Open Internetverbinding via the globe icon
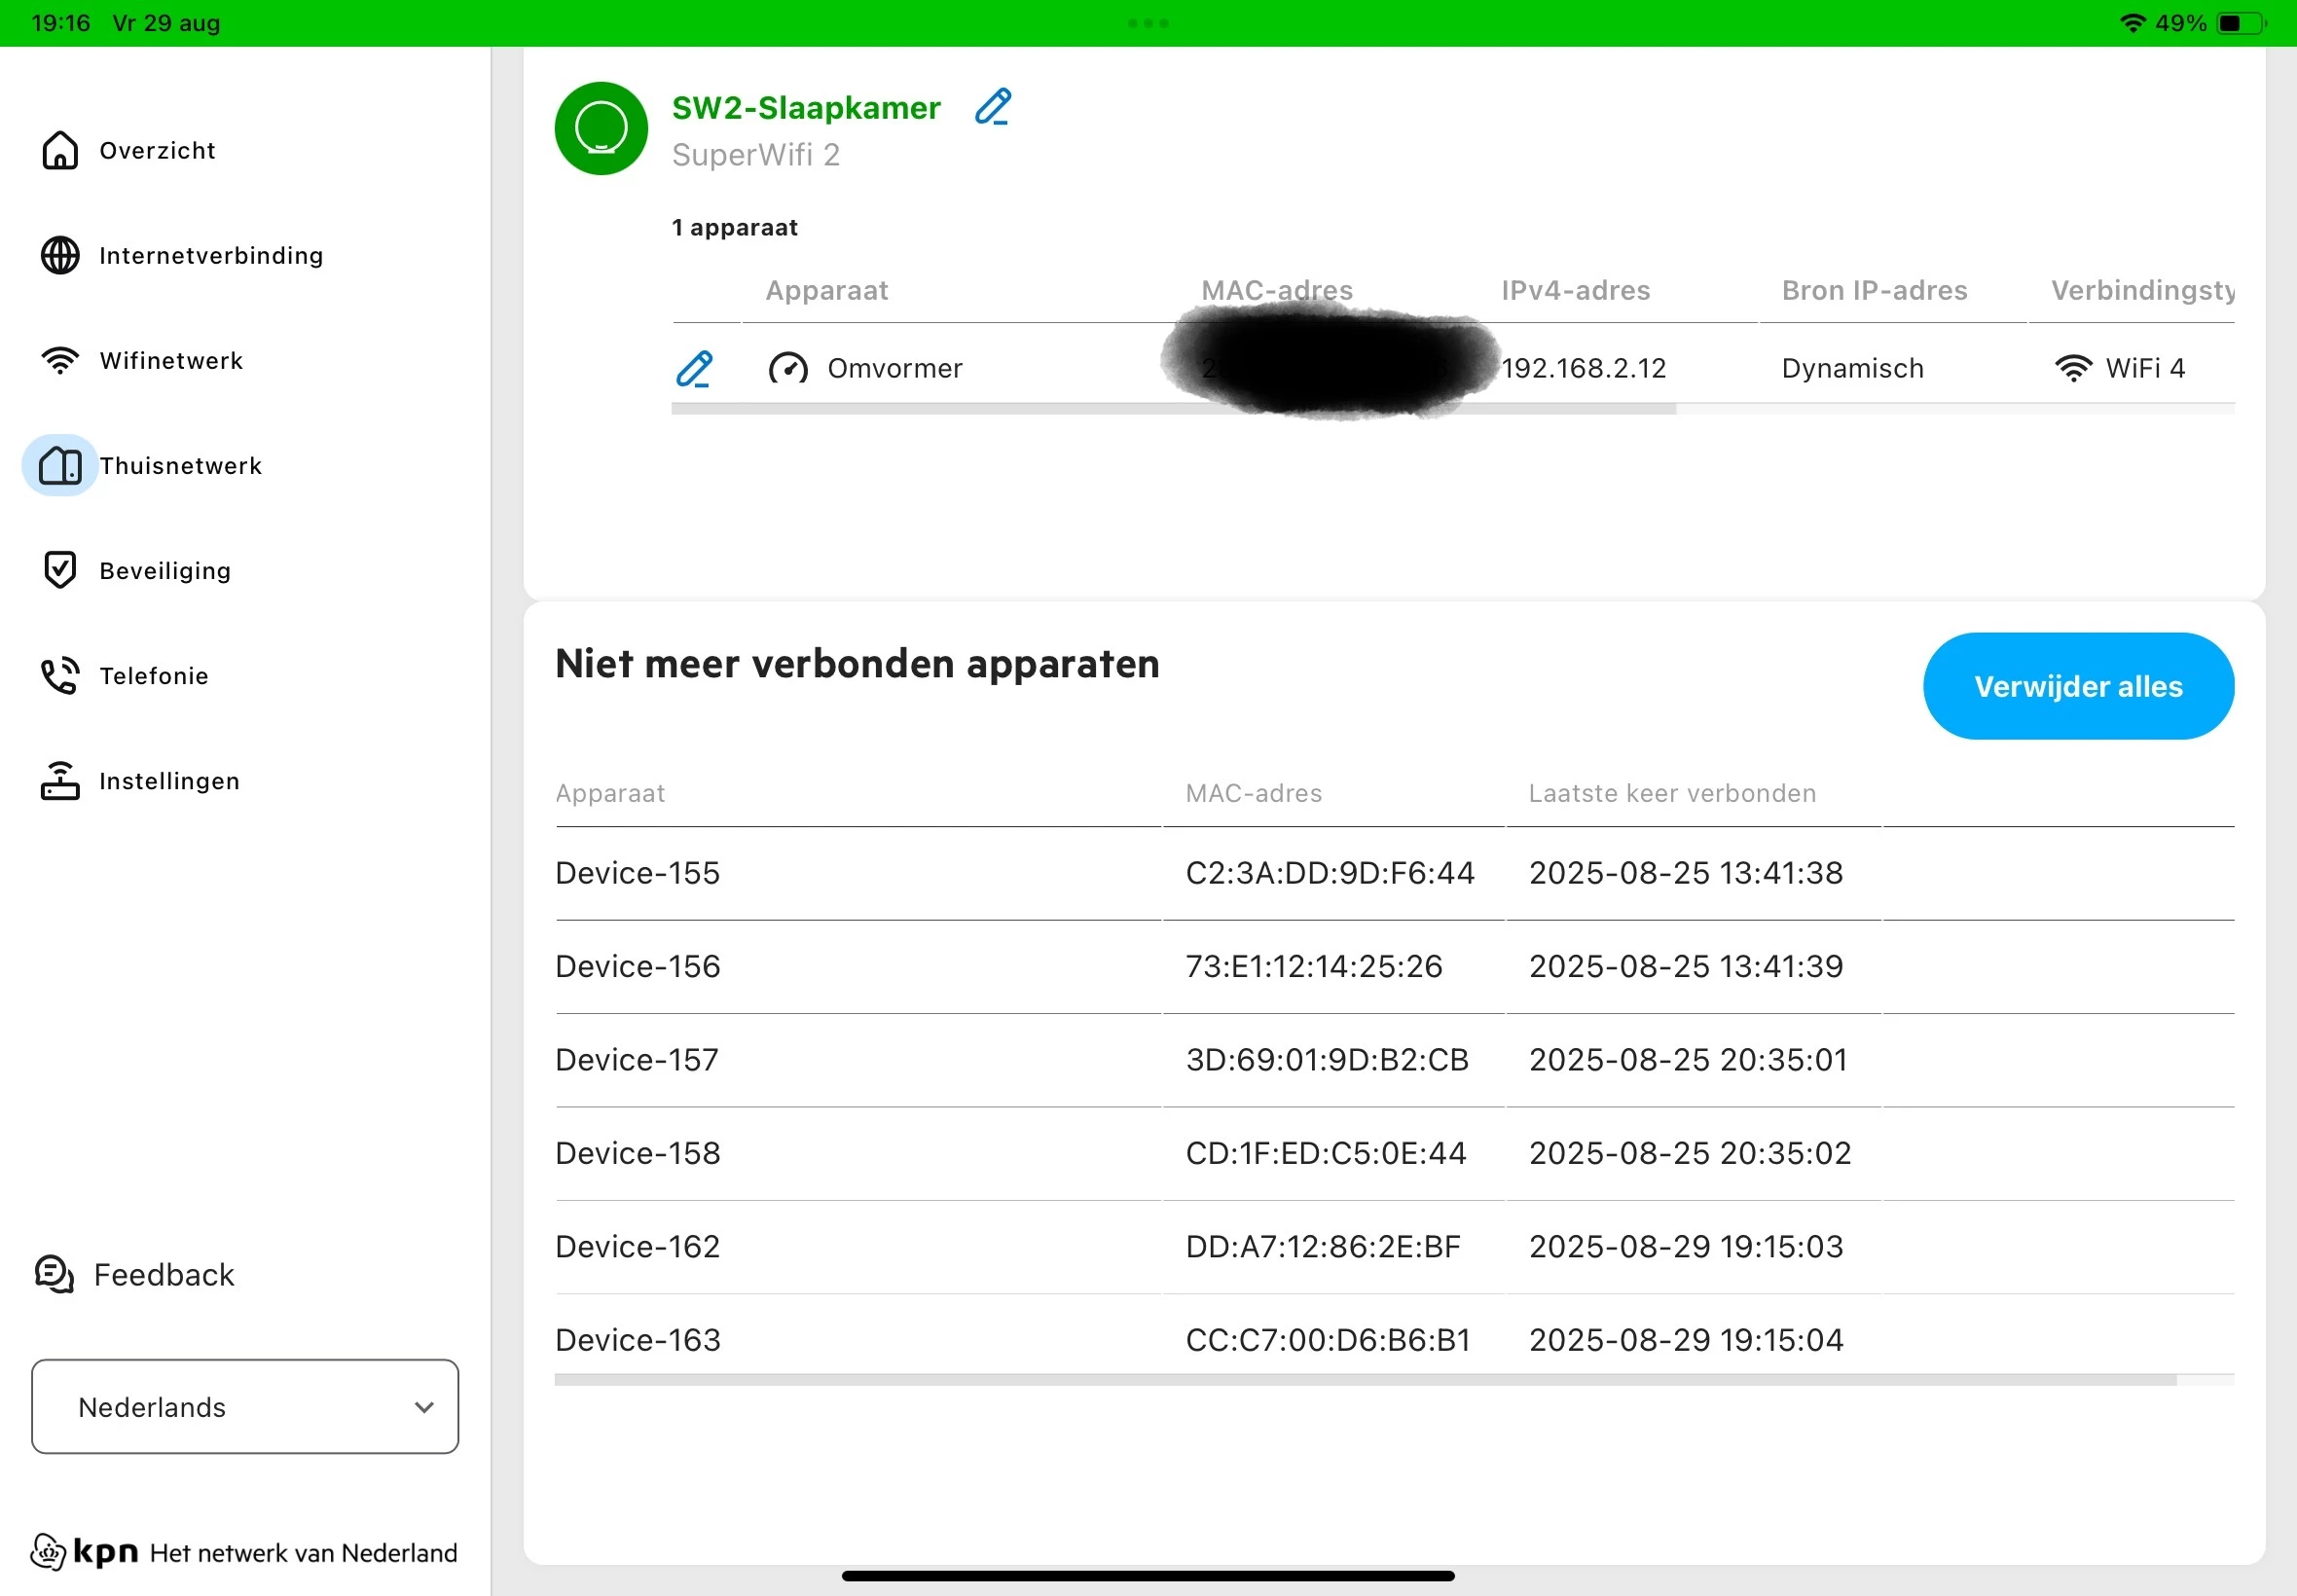The width and height of the screenshot is (2297, 1596). tap(60, 255)
